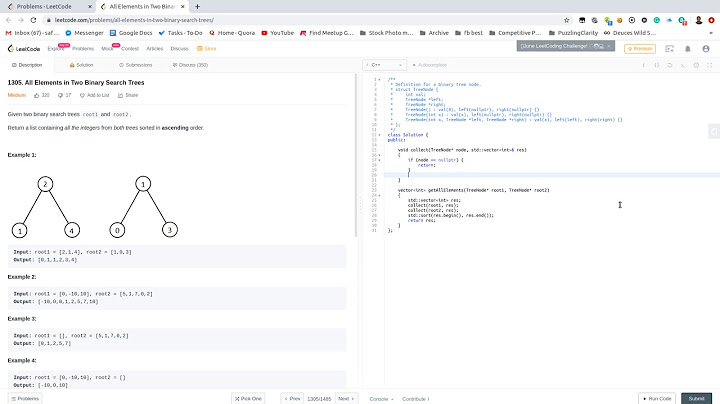Screen dimensions: 720x404
Task: Open the editor shortcuts terminal icon
Action: [x=683, y=65]
